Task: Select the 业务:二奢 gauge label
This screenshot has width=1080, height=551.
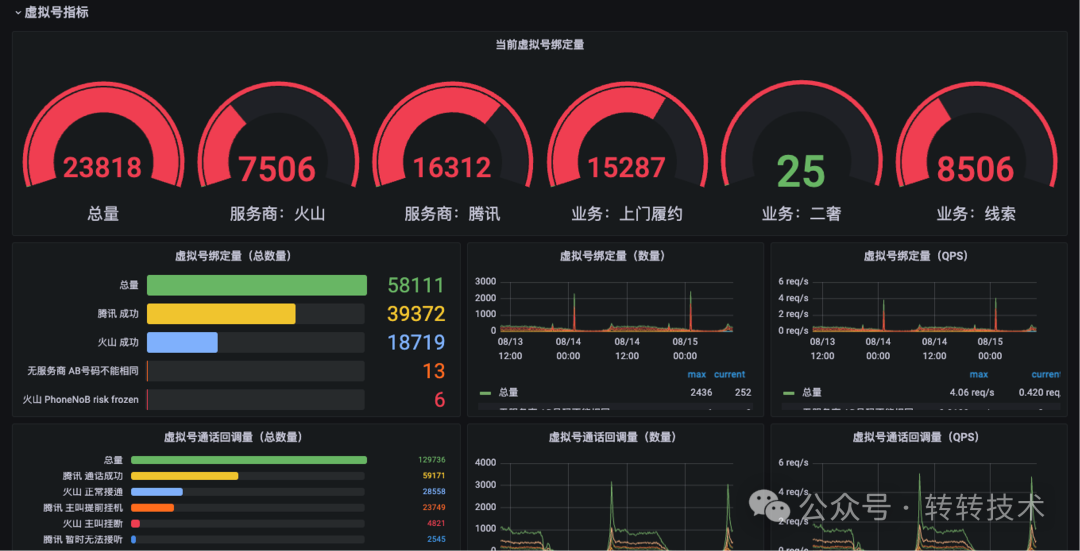Action: 801,214
